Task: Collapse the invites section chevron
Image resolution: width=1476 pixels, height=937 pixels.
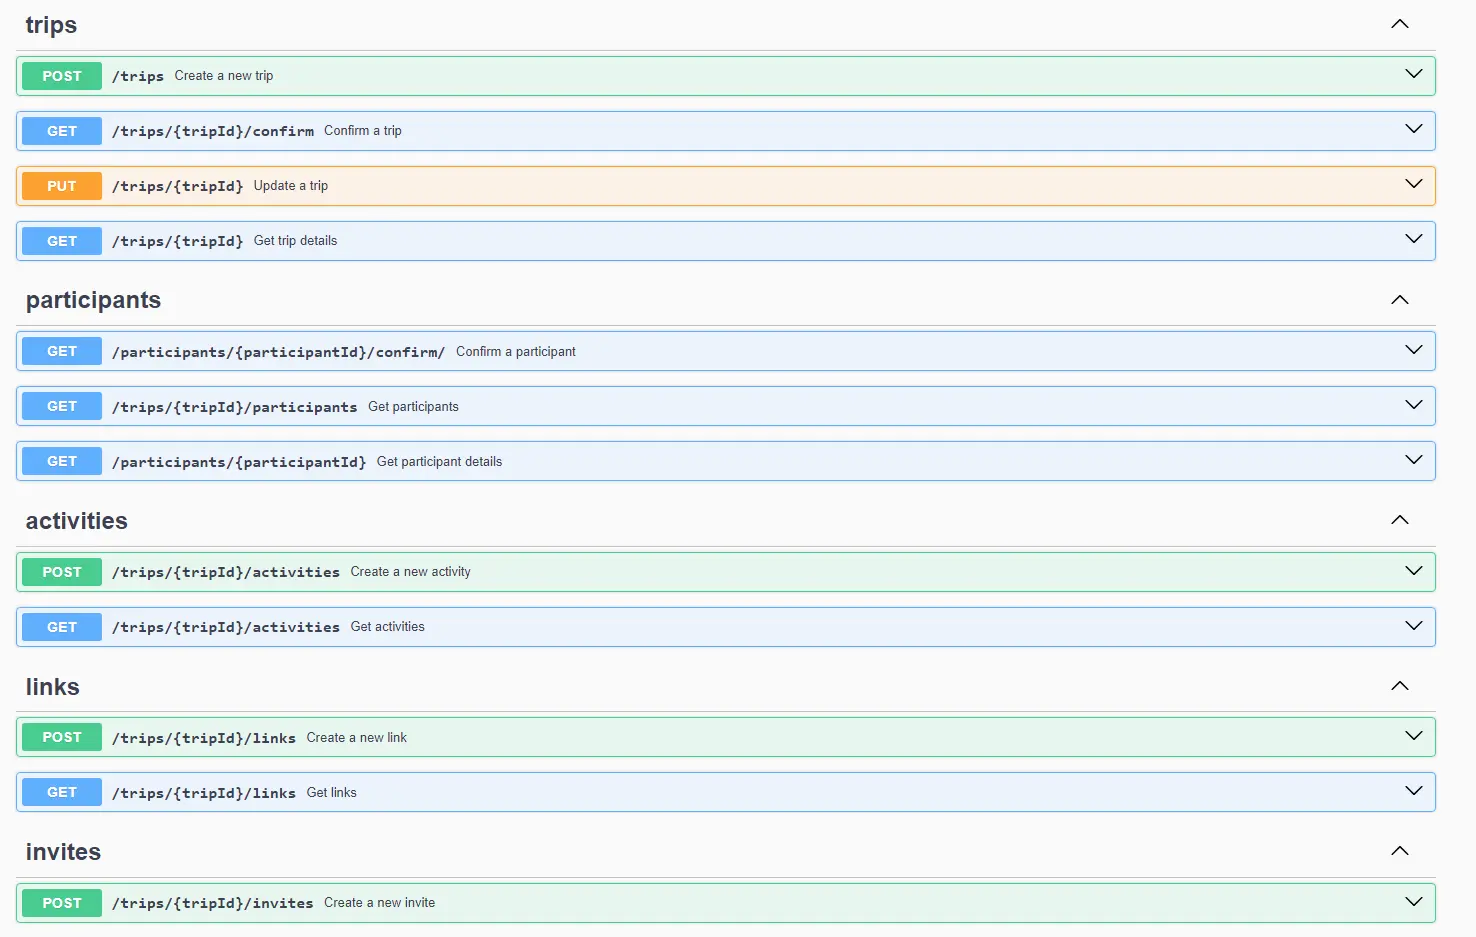Action: point(1400,851)
